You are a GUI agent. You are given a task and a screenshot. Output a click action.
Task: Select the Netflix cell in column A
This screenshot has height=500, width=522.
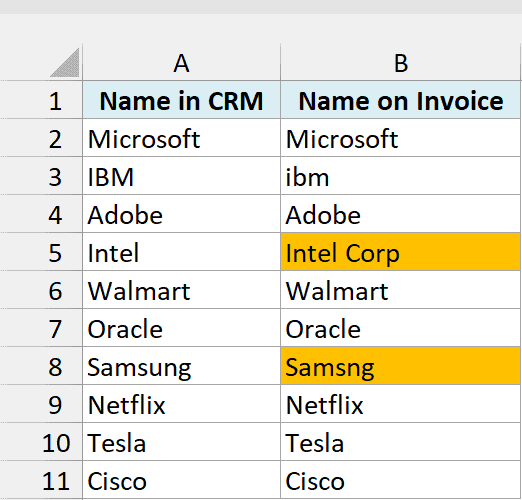pos(182,404)
